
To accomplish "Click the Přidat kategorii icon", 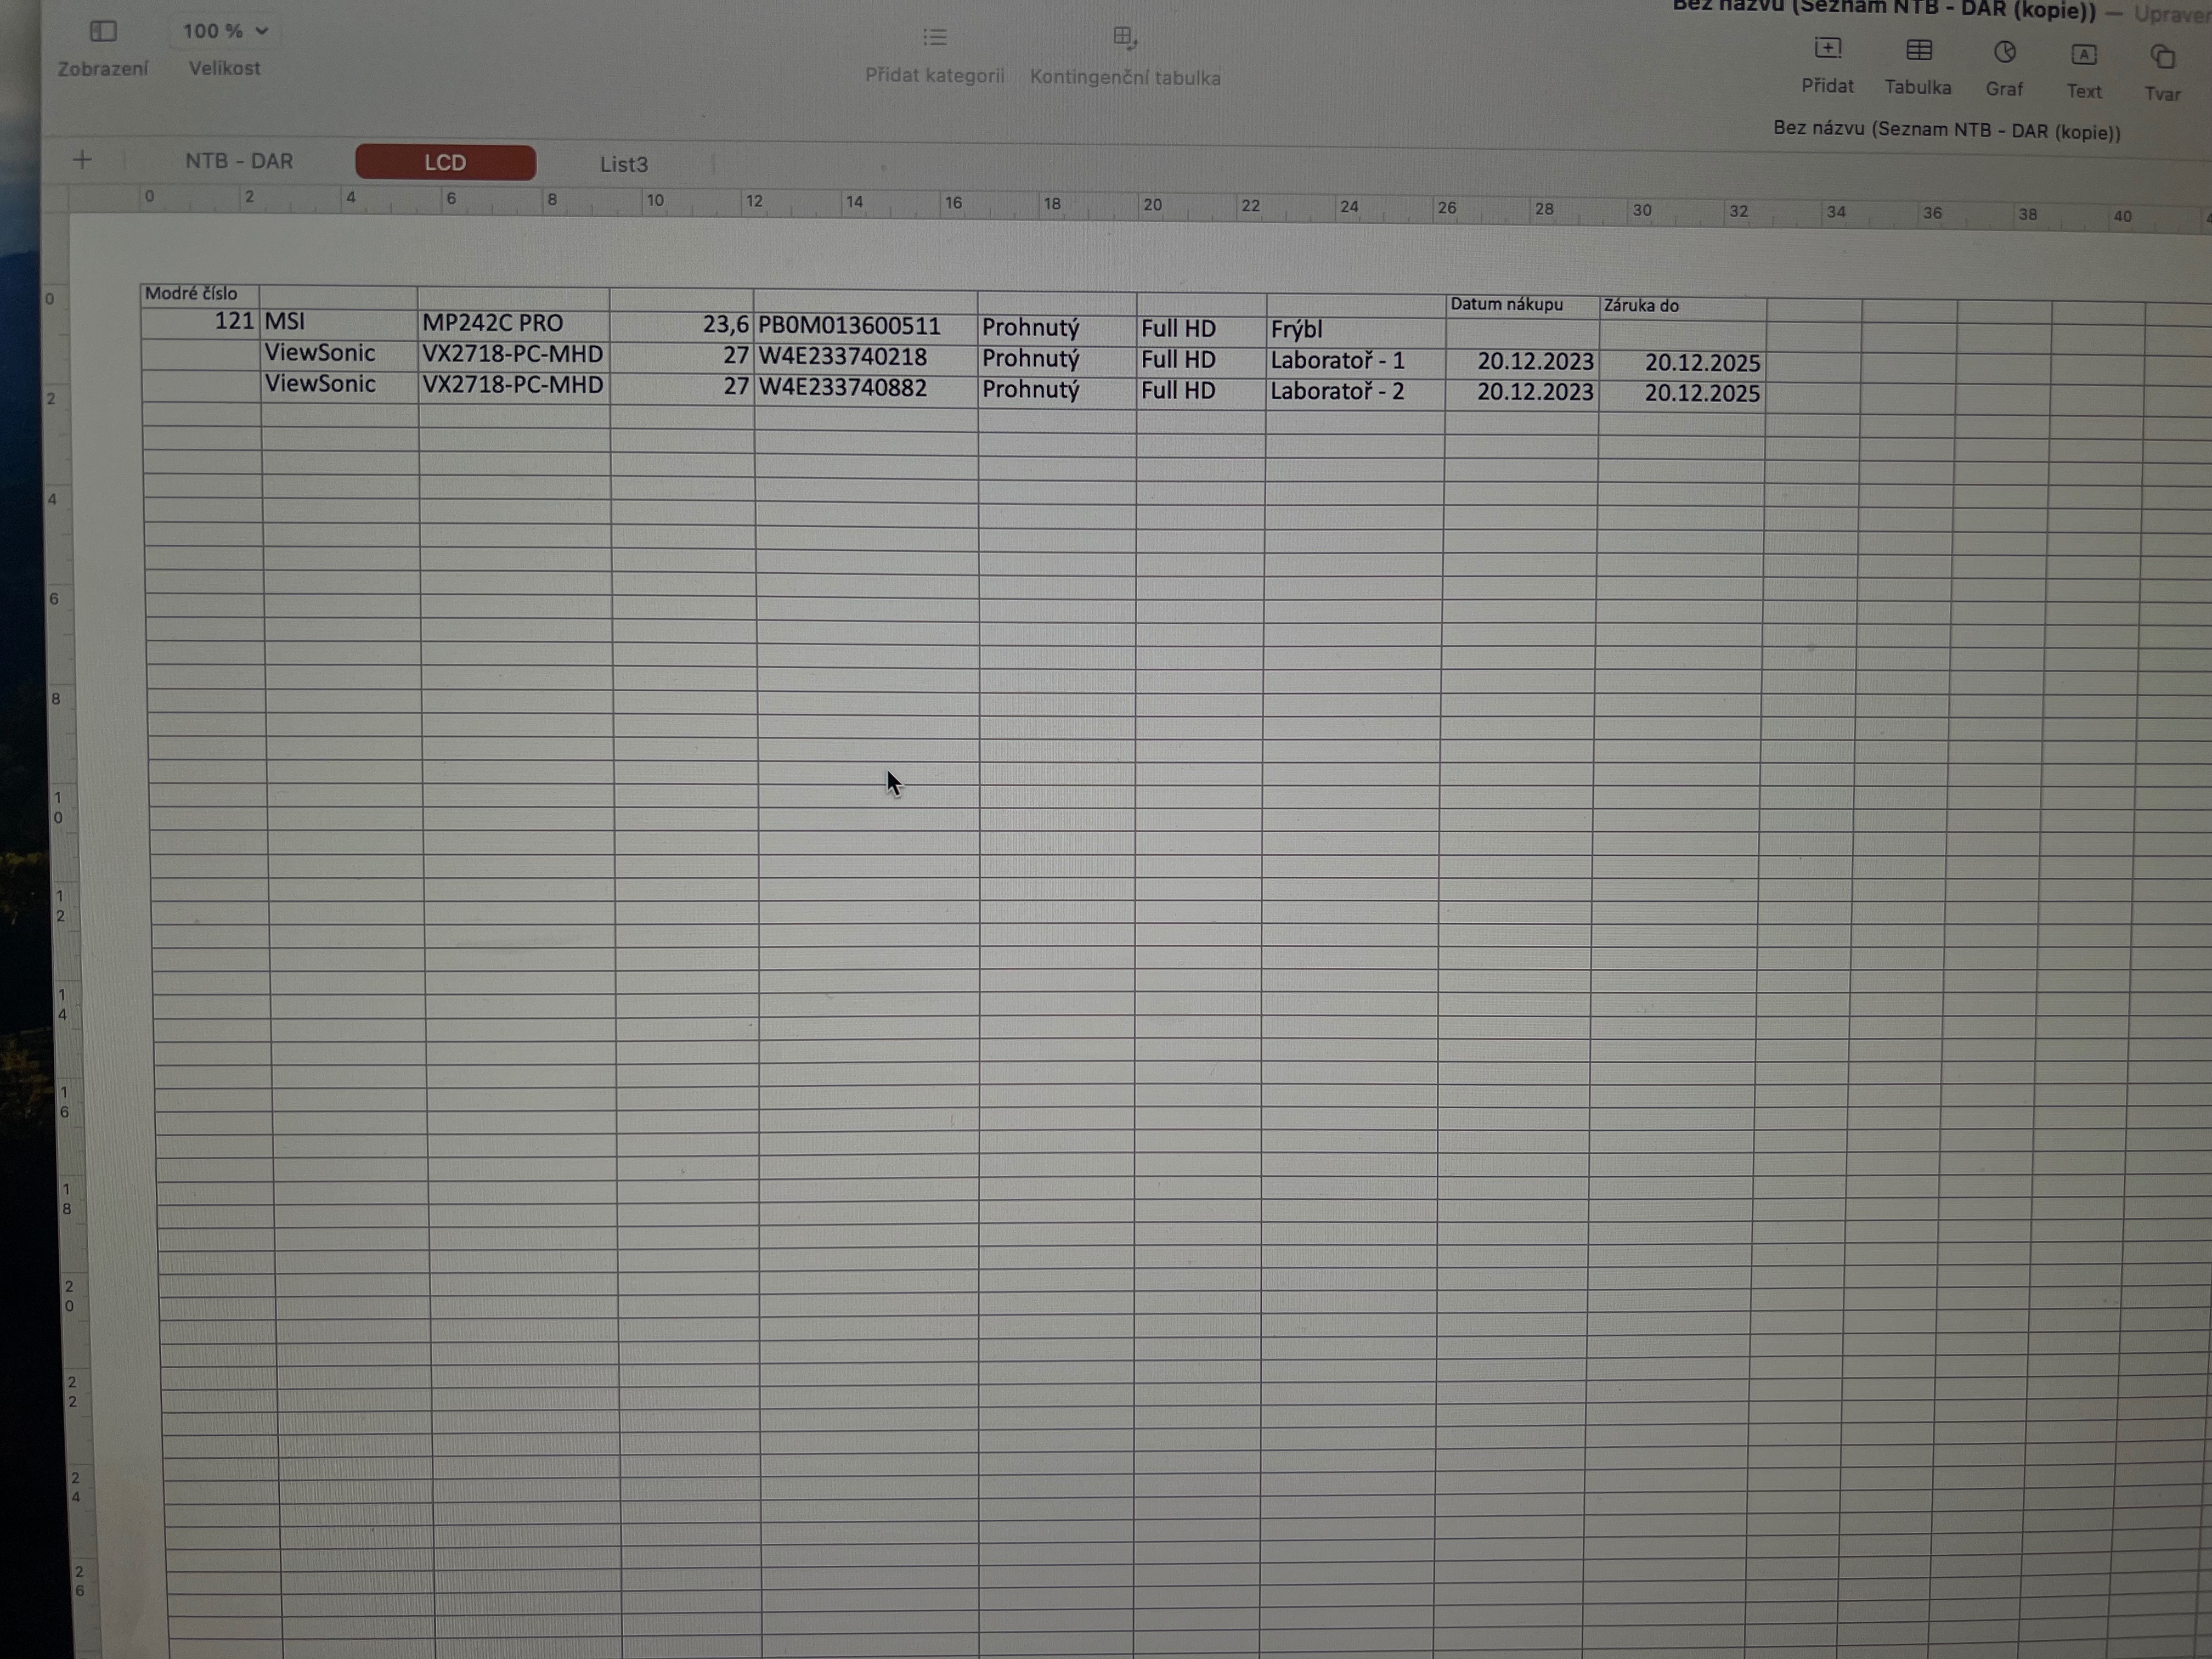I will point(934,38).
